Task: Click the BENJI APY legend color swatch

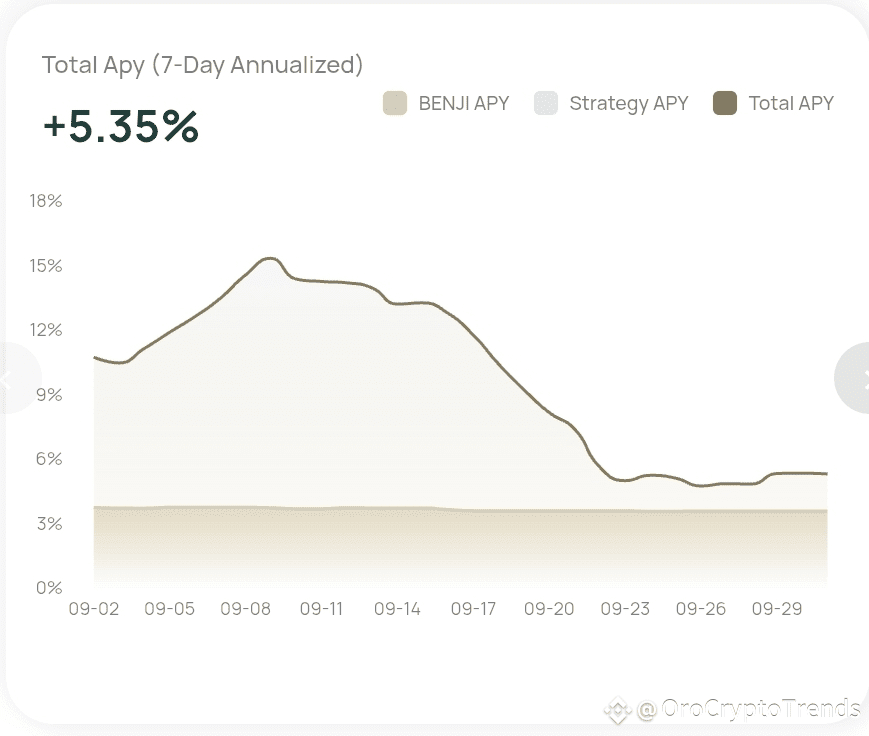Action: click(395, 103)
